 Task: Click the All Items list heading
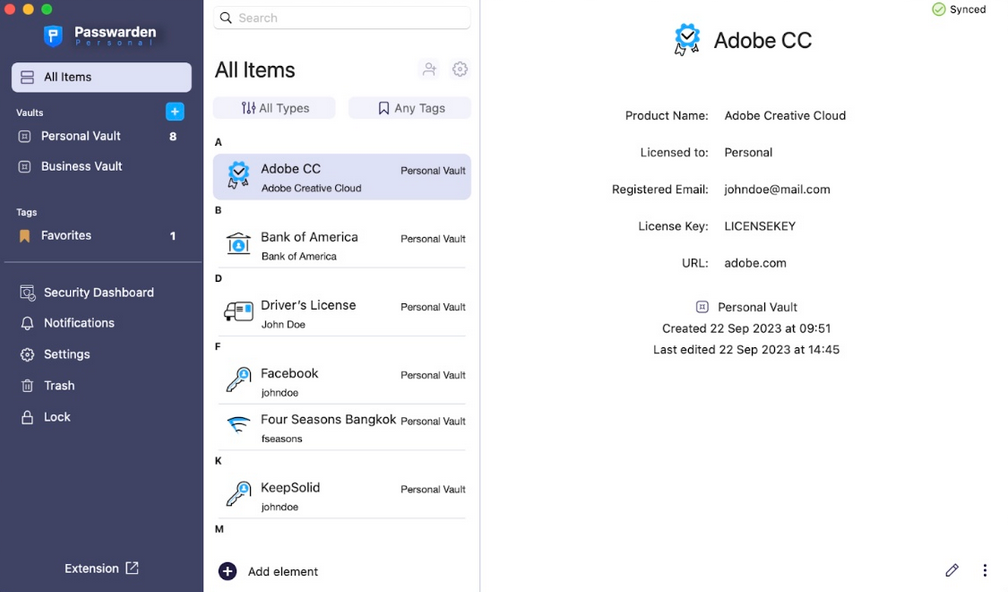click(x=255, y=70)
